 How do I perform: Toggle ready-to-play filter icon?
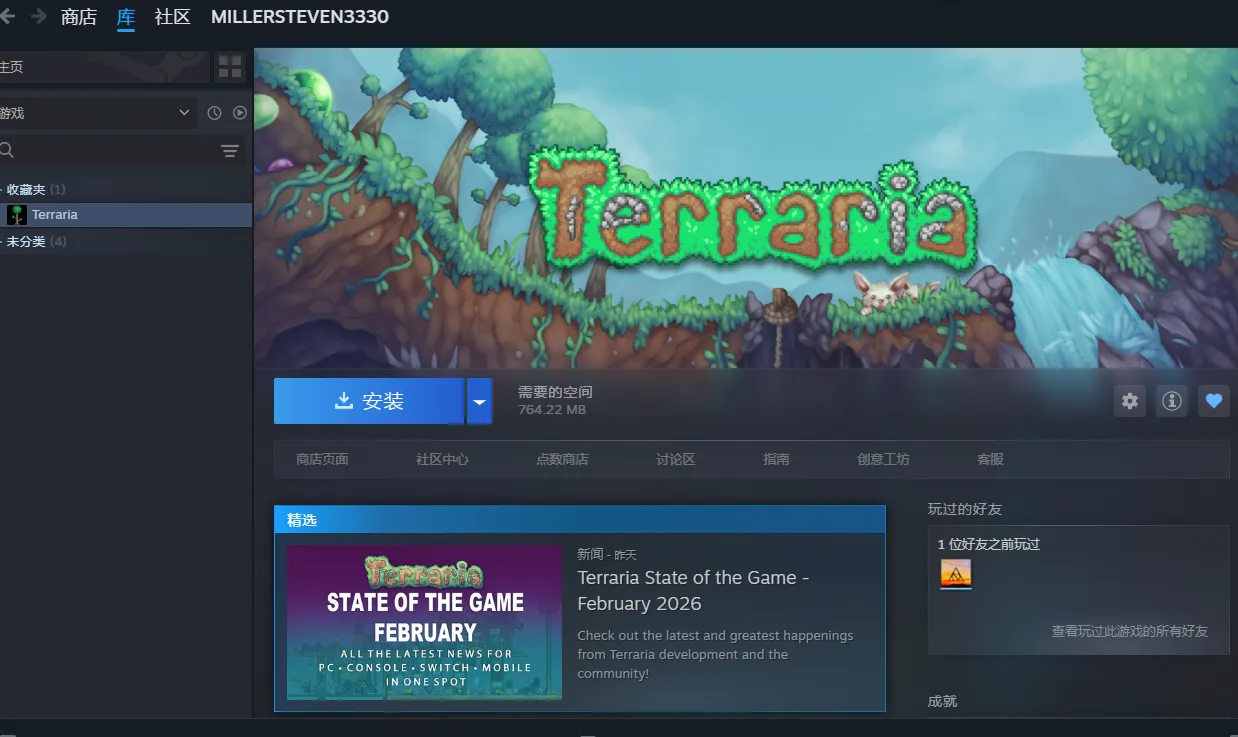(x=240, y=113)
